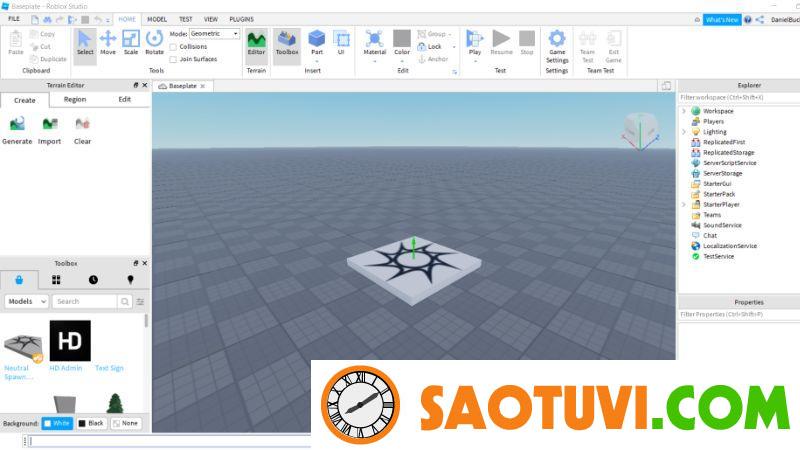Open the HD Admin model link
This screenshot has width=800, height=450.
click(x=66, y=368)
